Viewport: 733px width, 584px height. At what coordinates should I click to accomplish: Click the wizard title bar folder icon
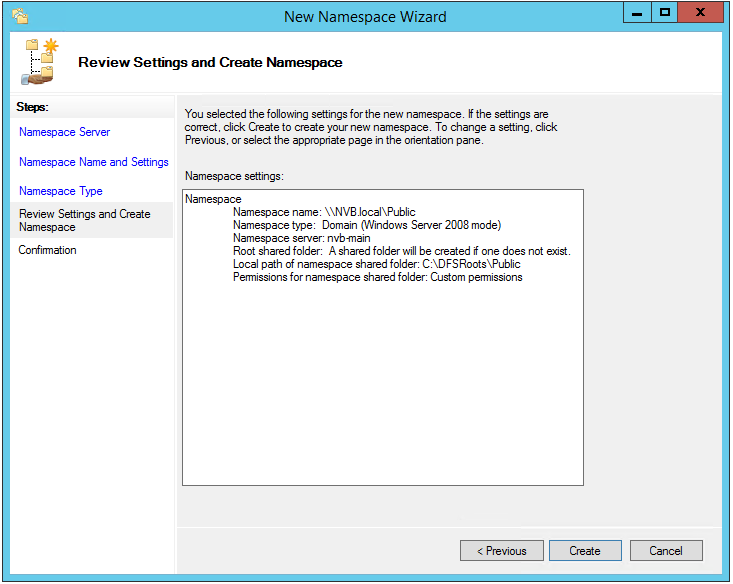[x=20, y=16]
